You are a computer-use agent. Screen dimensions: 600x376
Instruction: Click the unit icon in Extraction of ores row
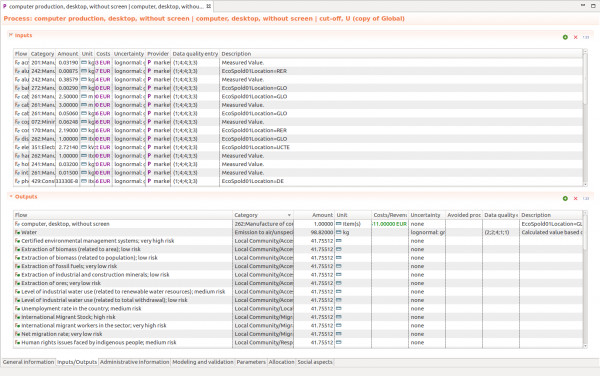point(339,283)
